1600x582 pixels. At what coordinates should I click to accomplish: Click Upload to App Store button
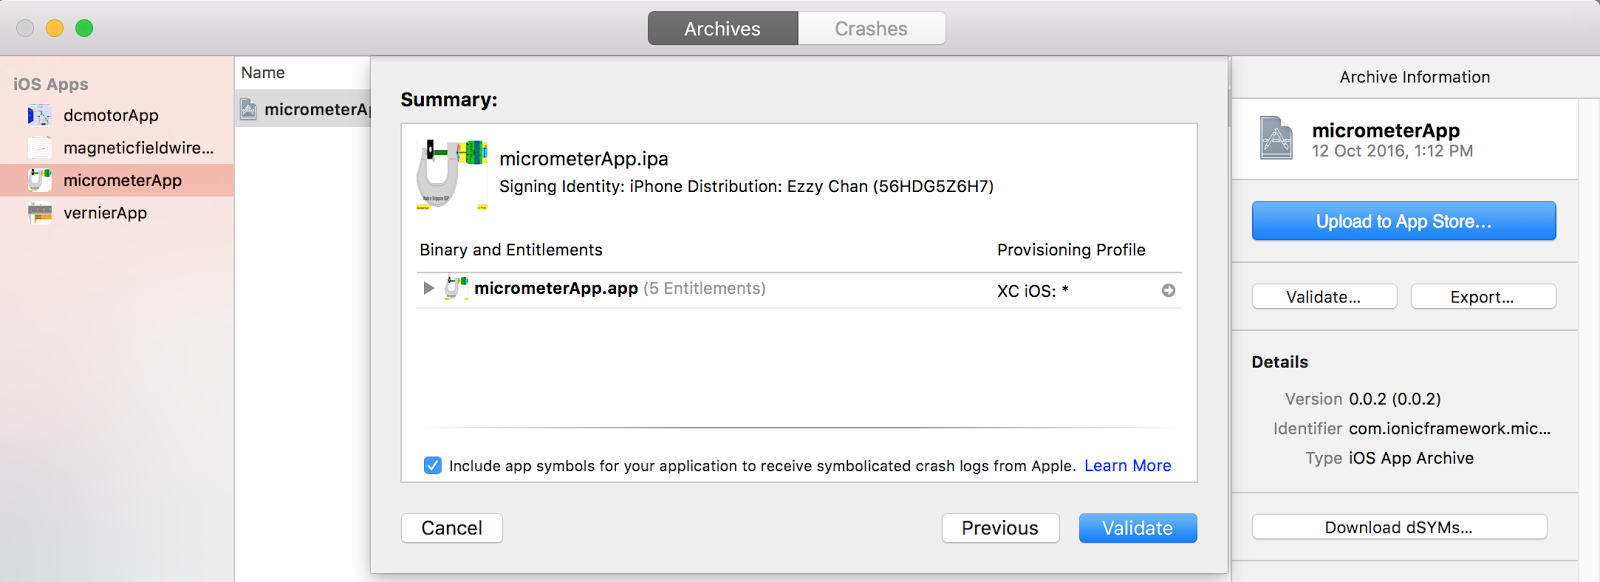pos(1403,221)
